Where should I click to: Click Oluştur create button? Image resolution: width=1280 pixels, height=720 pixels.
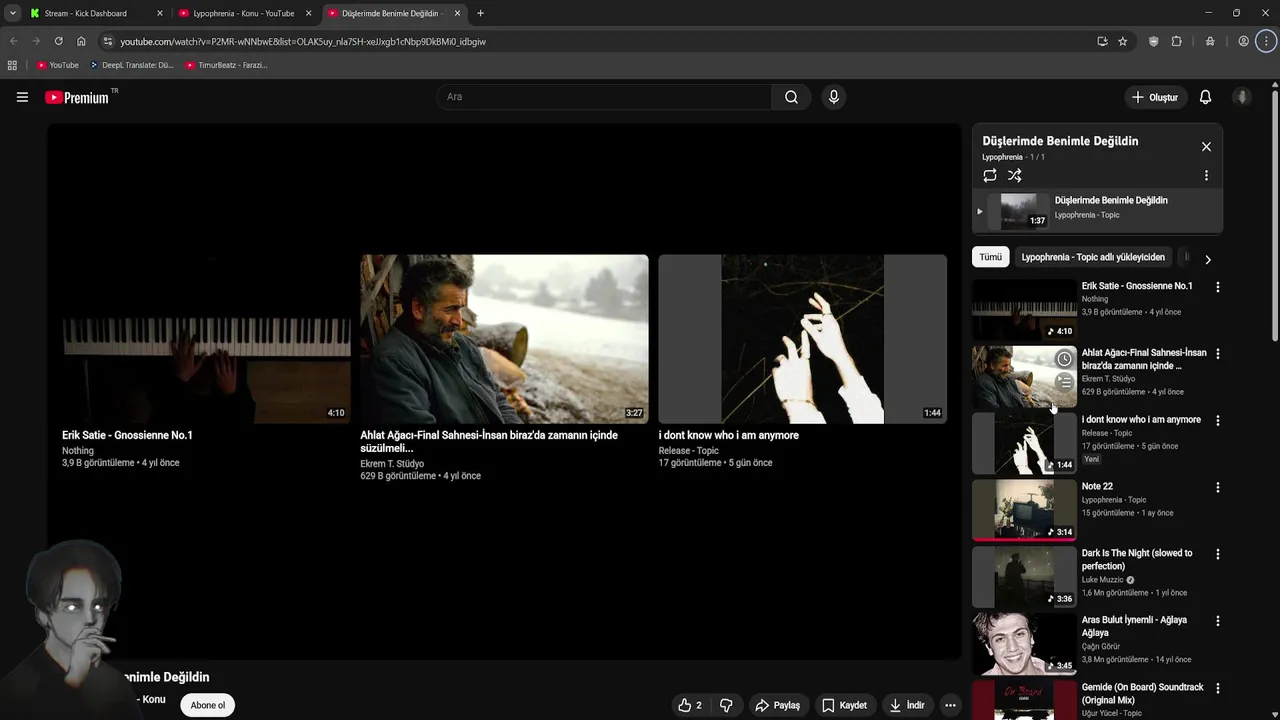tap(1154, 97)
